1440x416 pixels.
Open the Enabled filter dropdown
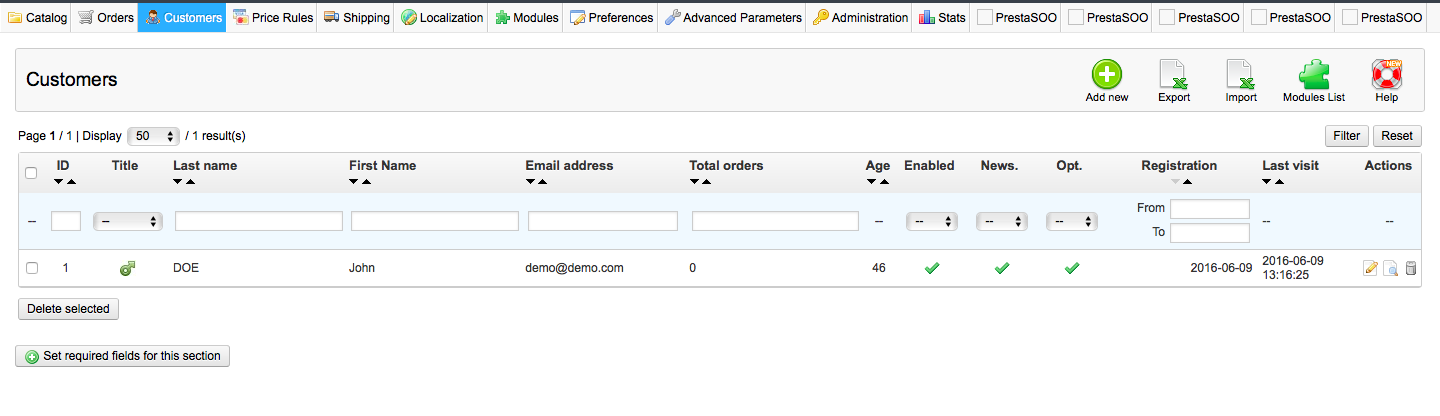[x=932, y=221]
